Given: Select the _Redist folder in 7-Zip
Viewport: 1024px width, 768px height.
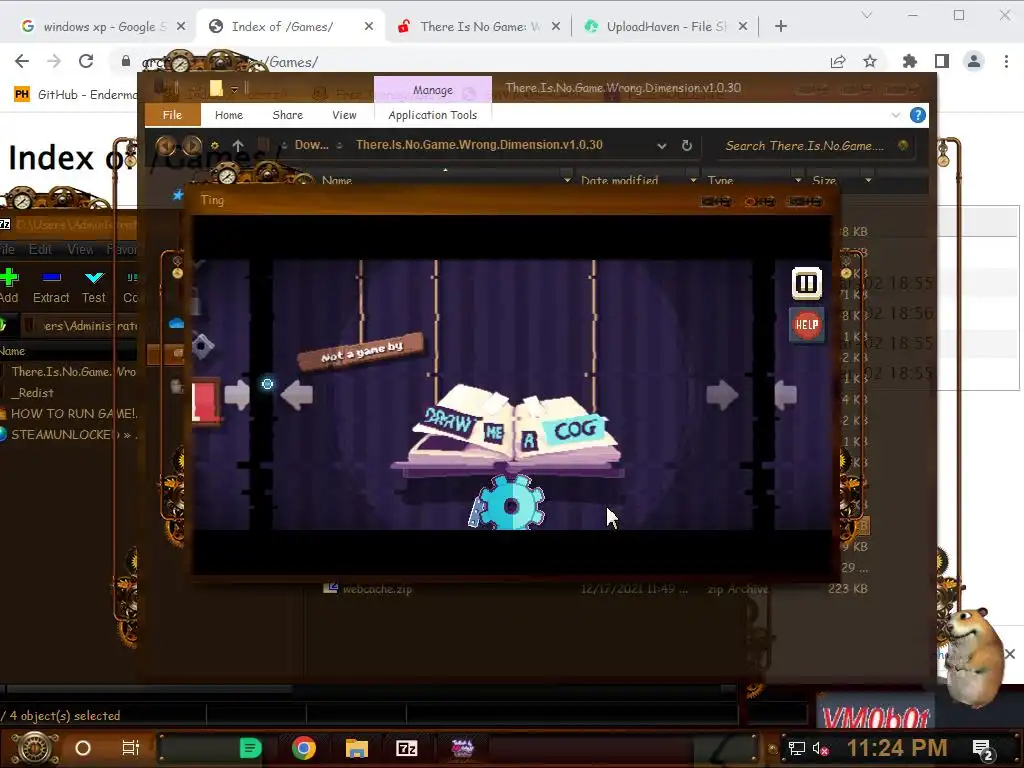Looking at the screenshot, I should [35, 392].
